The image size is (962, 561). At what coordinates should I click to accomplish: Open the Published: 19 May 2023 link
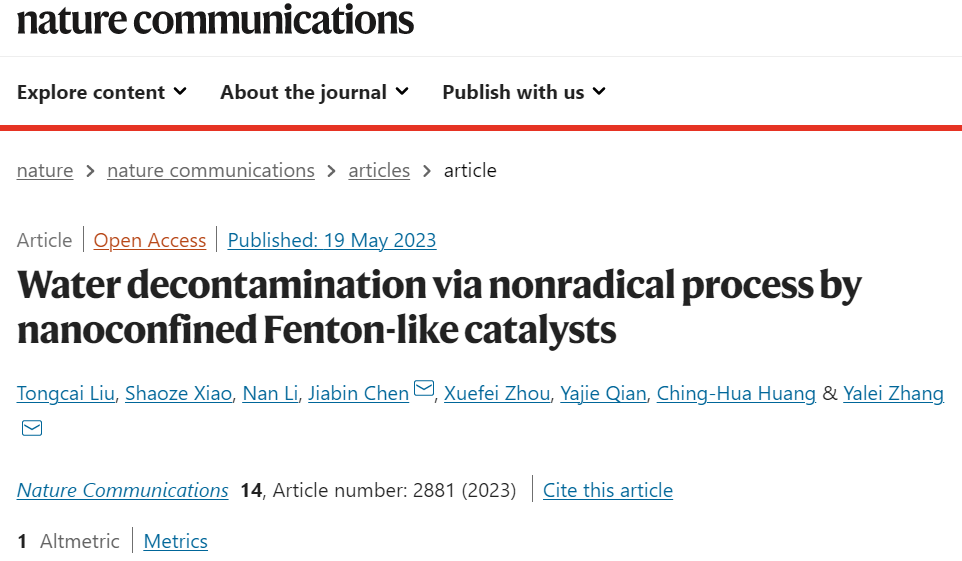click(332, 240)
